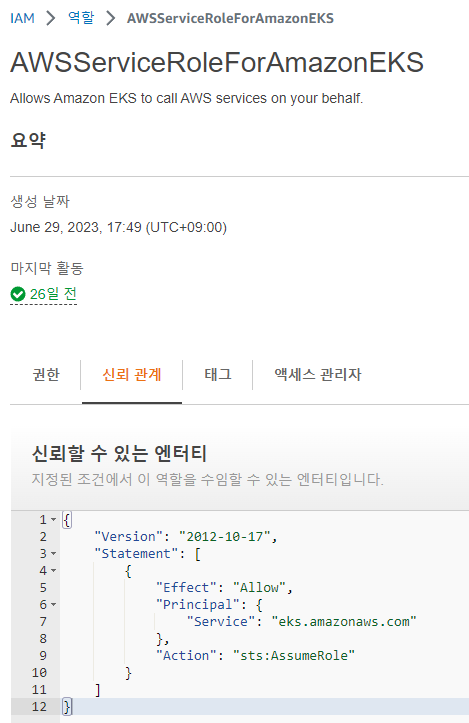Click the 요약 section heading
The height and width of the screenshot is (723, 469).
[x=28, y=140]
